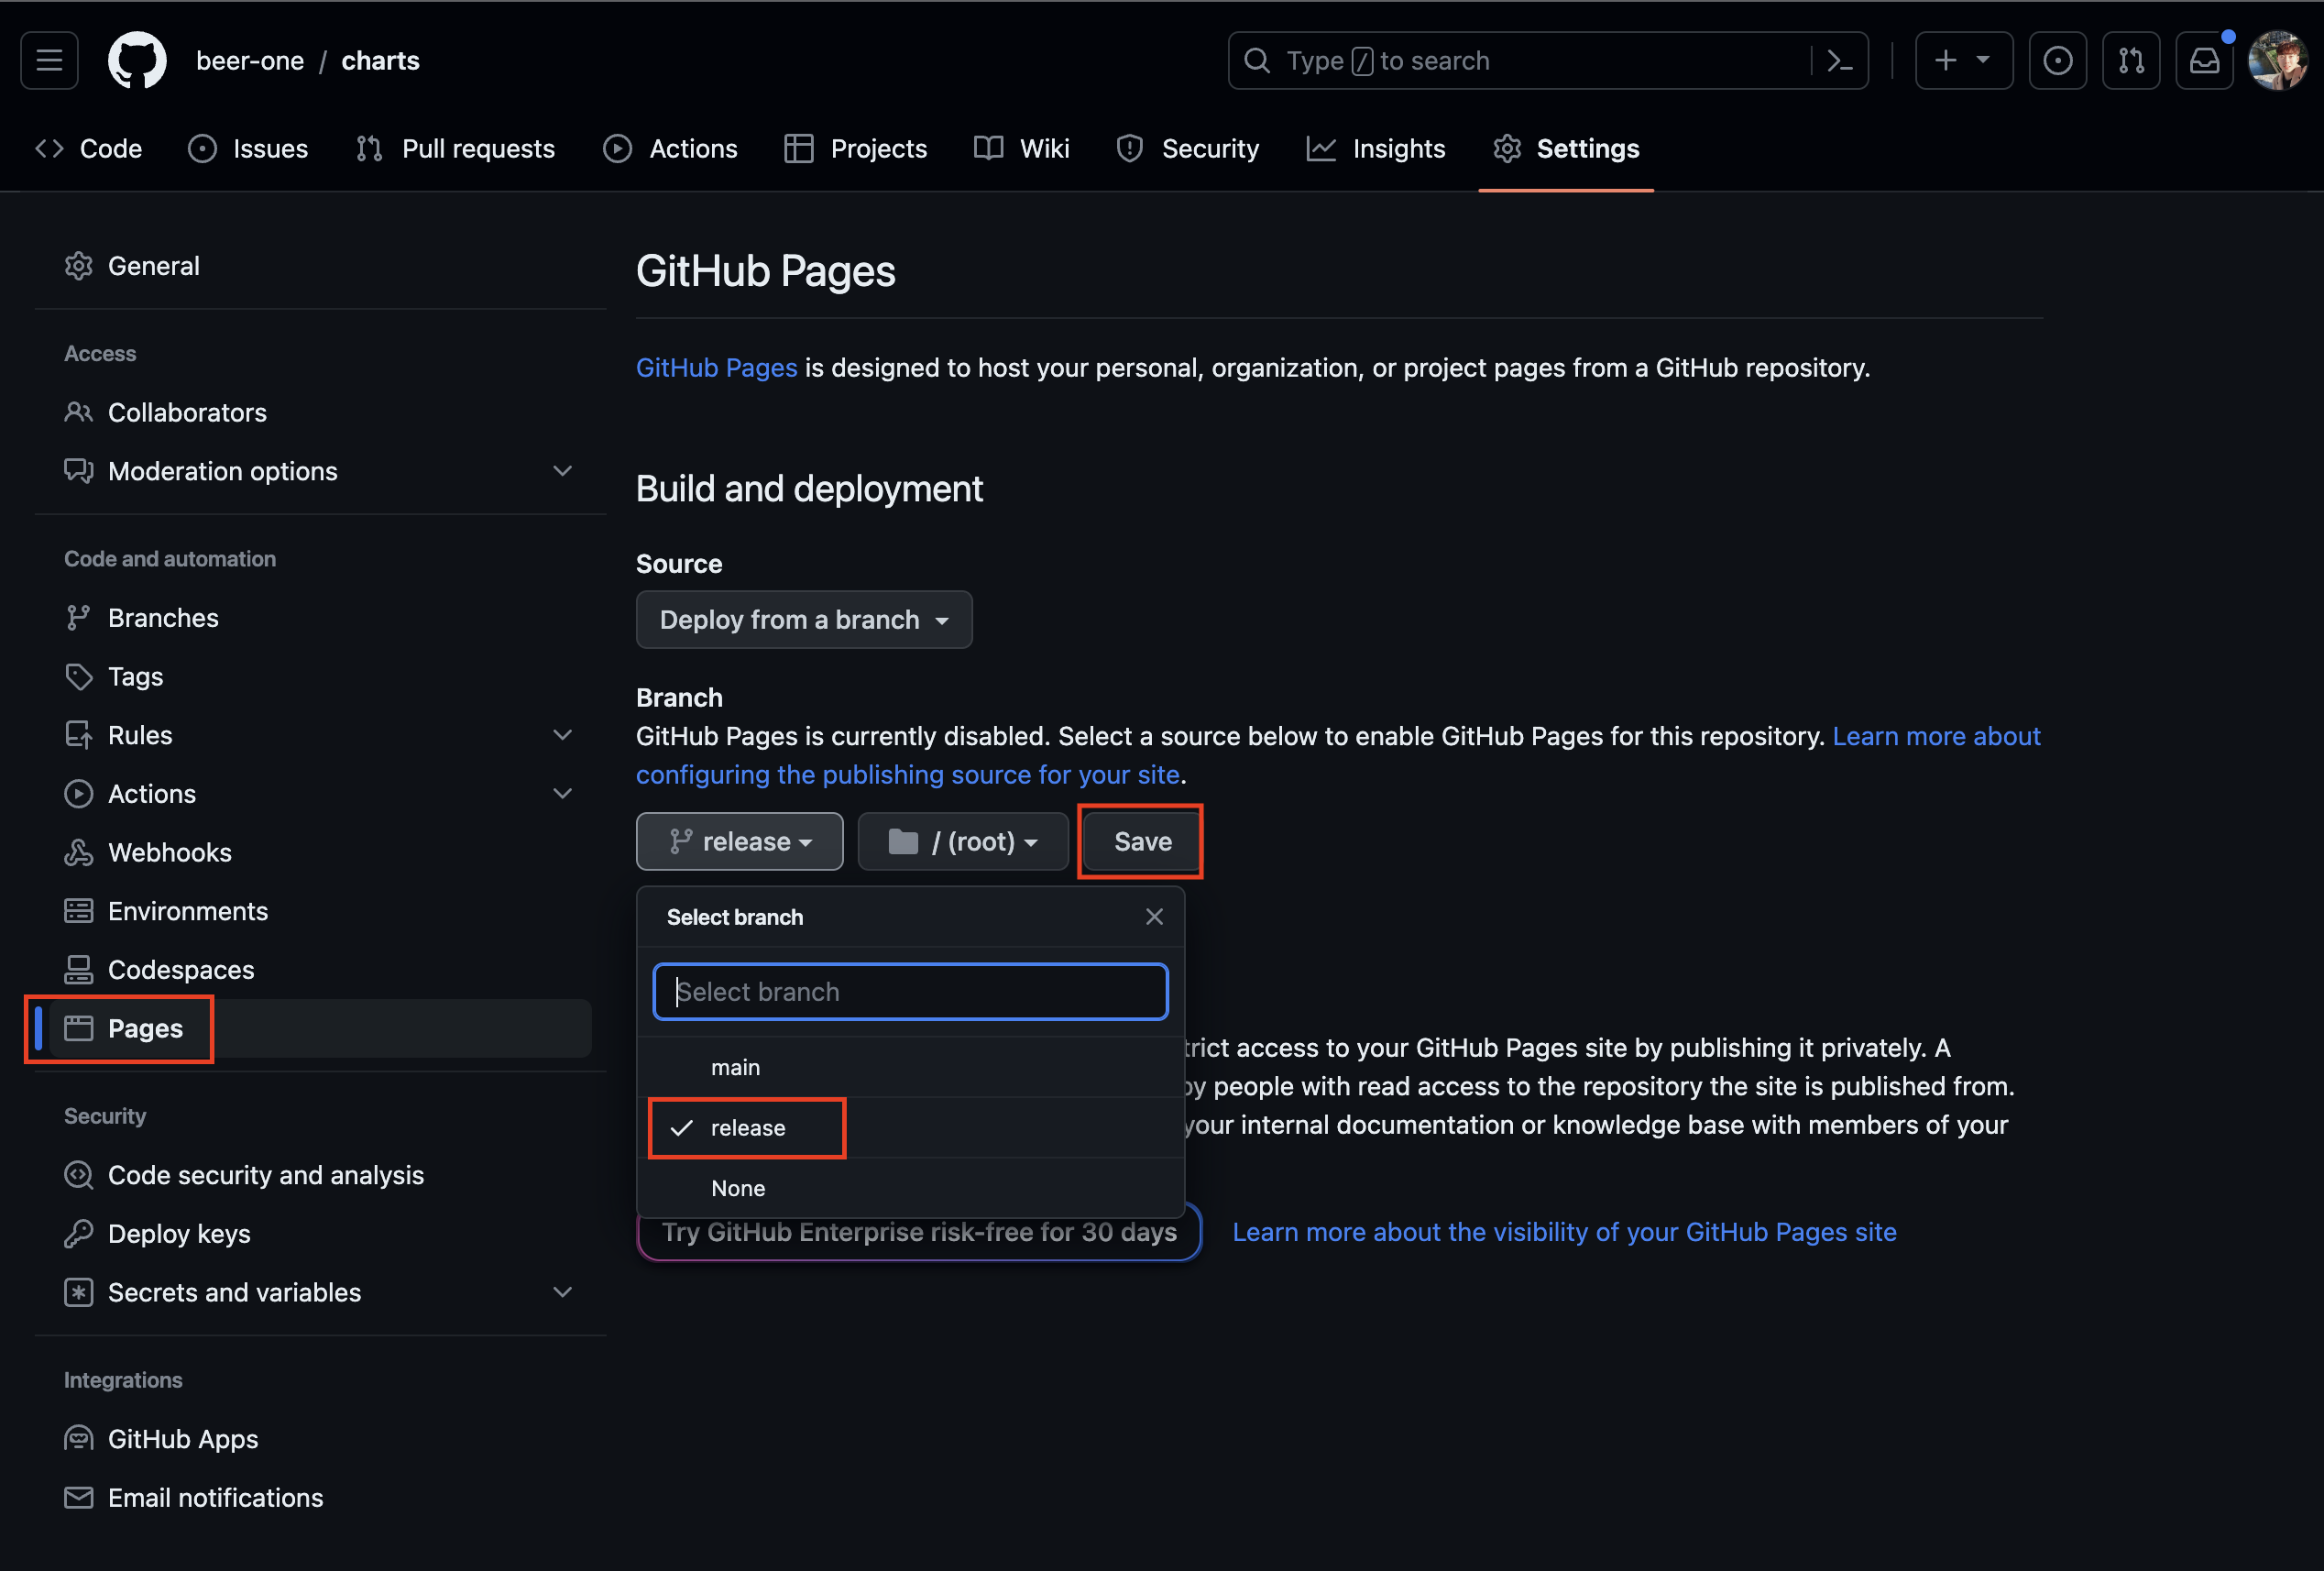The height and width of the screenshot is (1571, 2324).
Task: Open the issues header icon
Action: pyautogui.click(x=2057, y=61)
